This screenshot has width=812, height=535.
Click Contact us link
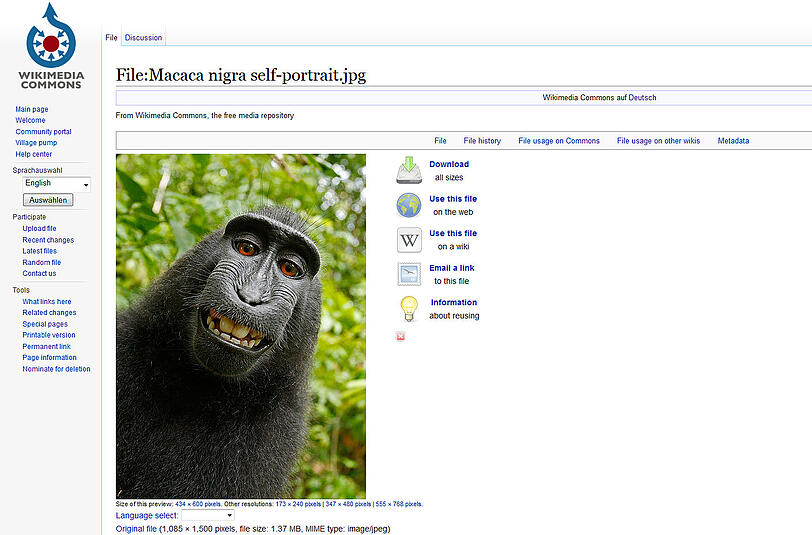tap(39, 273)
